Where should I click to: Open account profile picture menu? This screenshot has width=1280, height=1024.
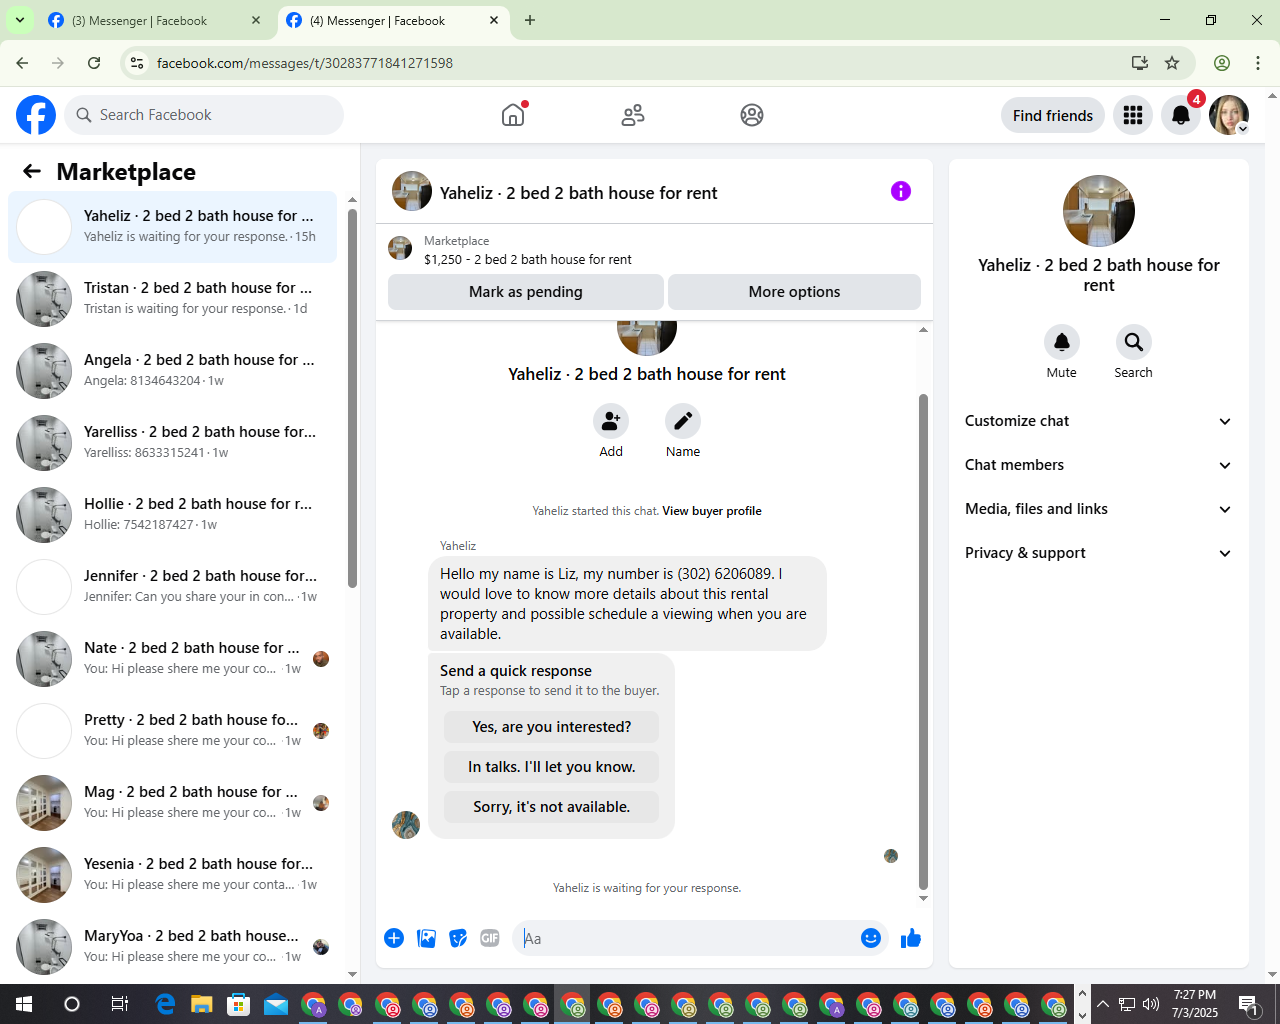click(x=1229, y=115)
